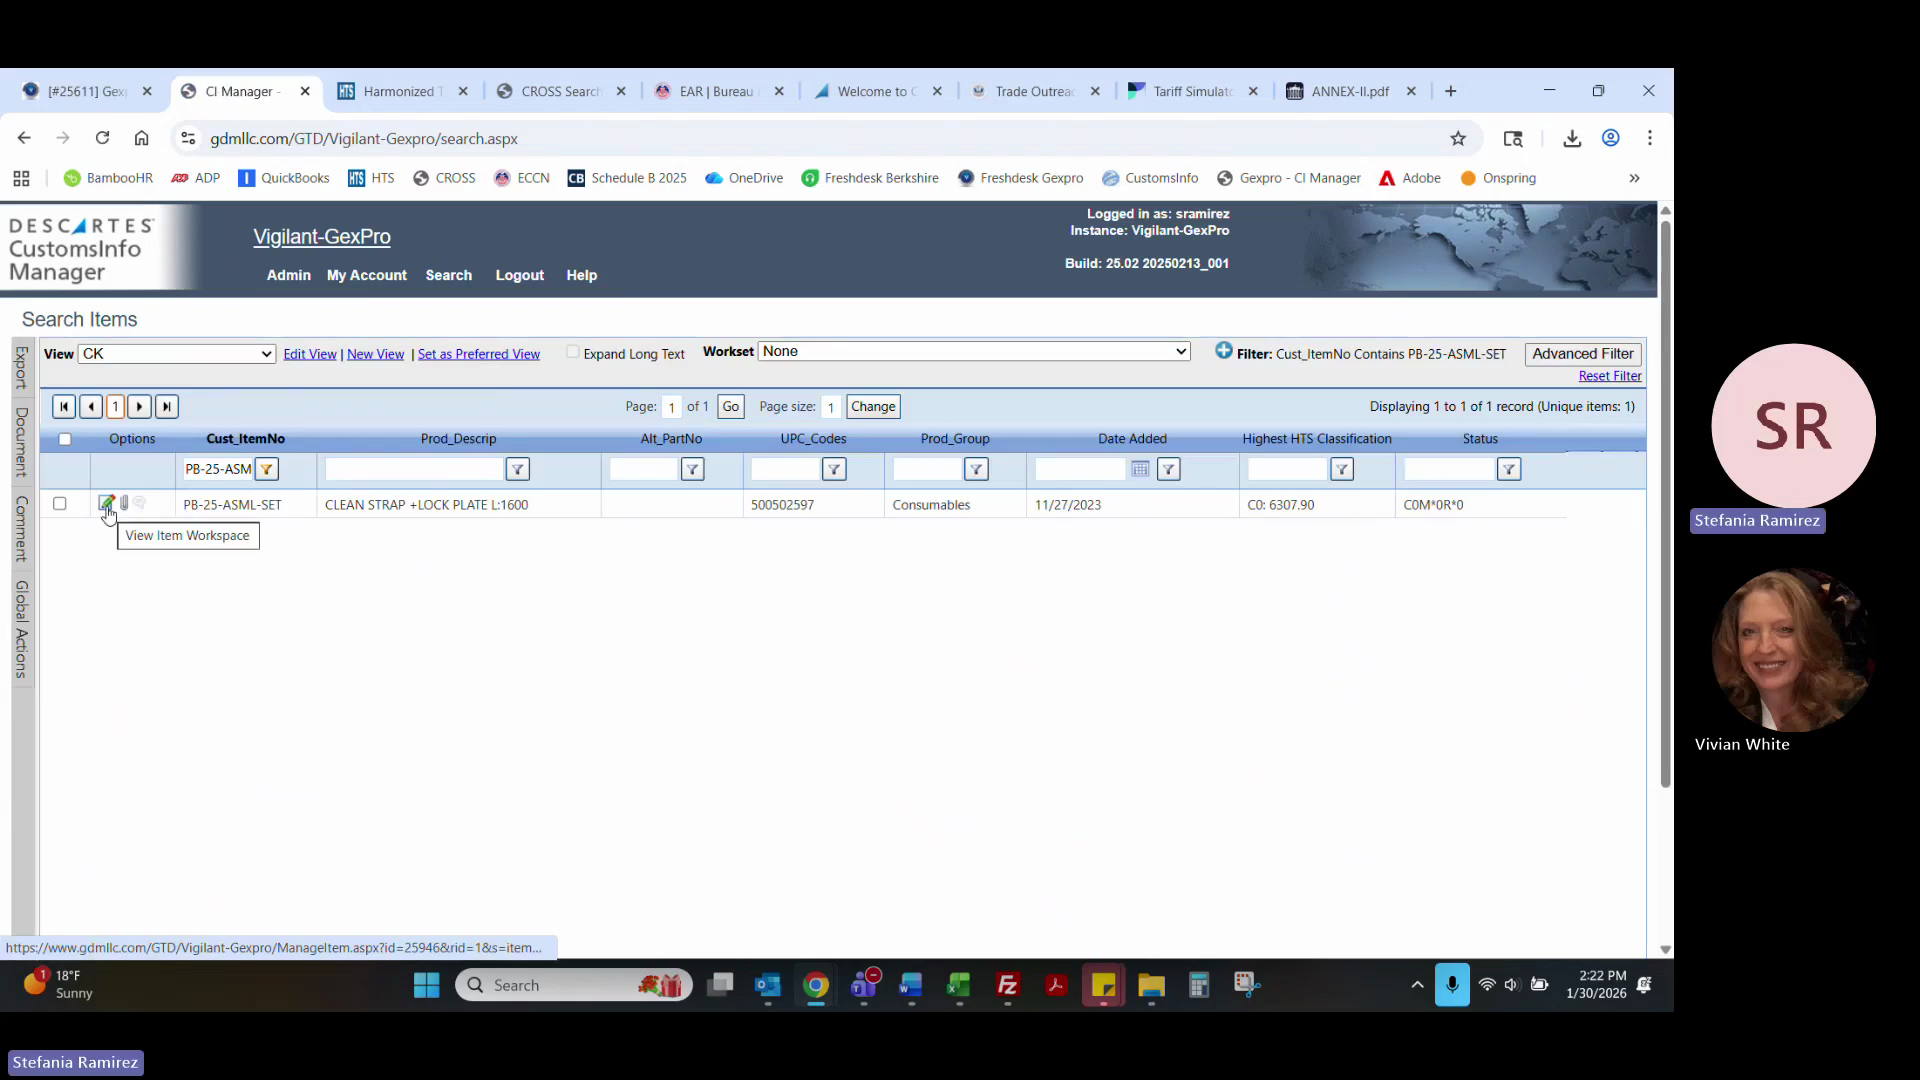Viewport: 1920px width, 1080px height.
Task: Click the Status column filter funnel icon
Action: click(x=1508, y=469)
